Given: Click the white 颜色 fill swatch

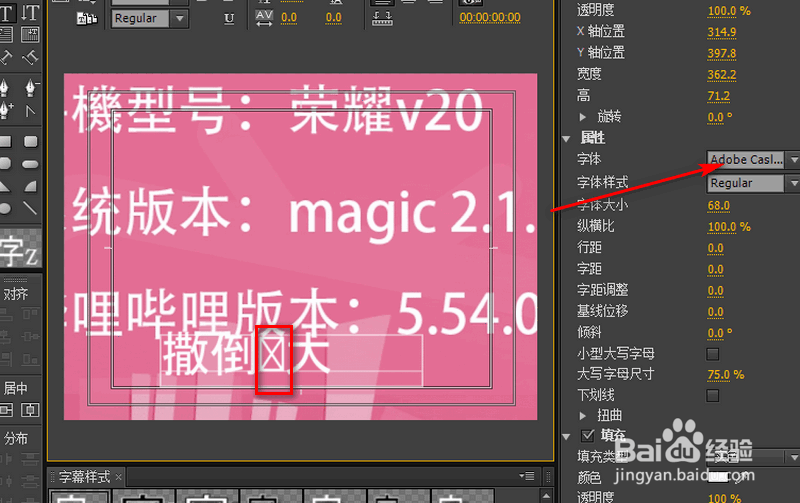Looking at the screenshot, I should tap(718, 477).
